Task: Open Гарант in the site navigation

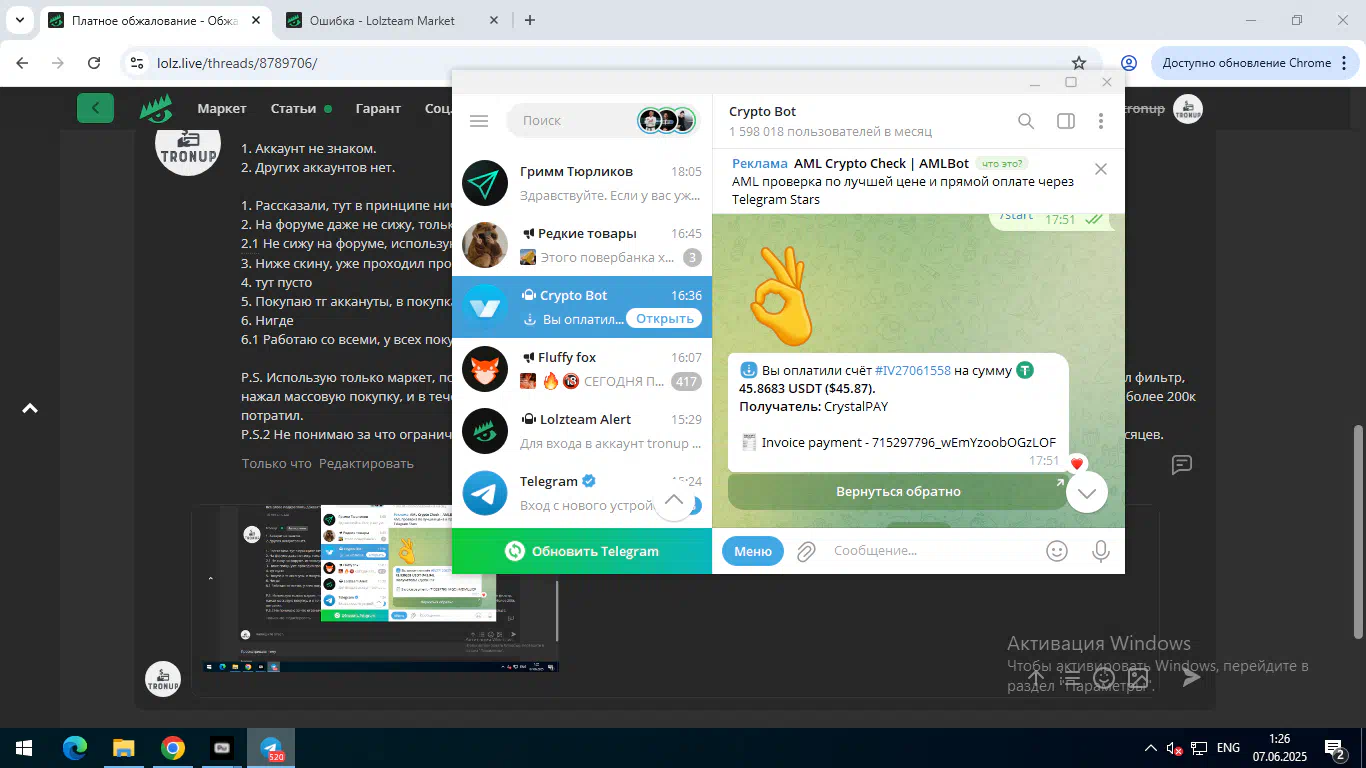Action: [x=378, y=109]
